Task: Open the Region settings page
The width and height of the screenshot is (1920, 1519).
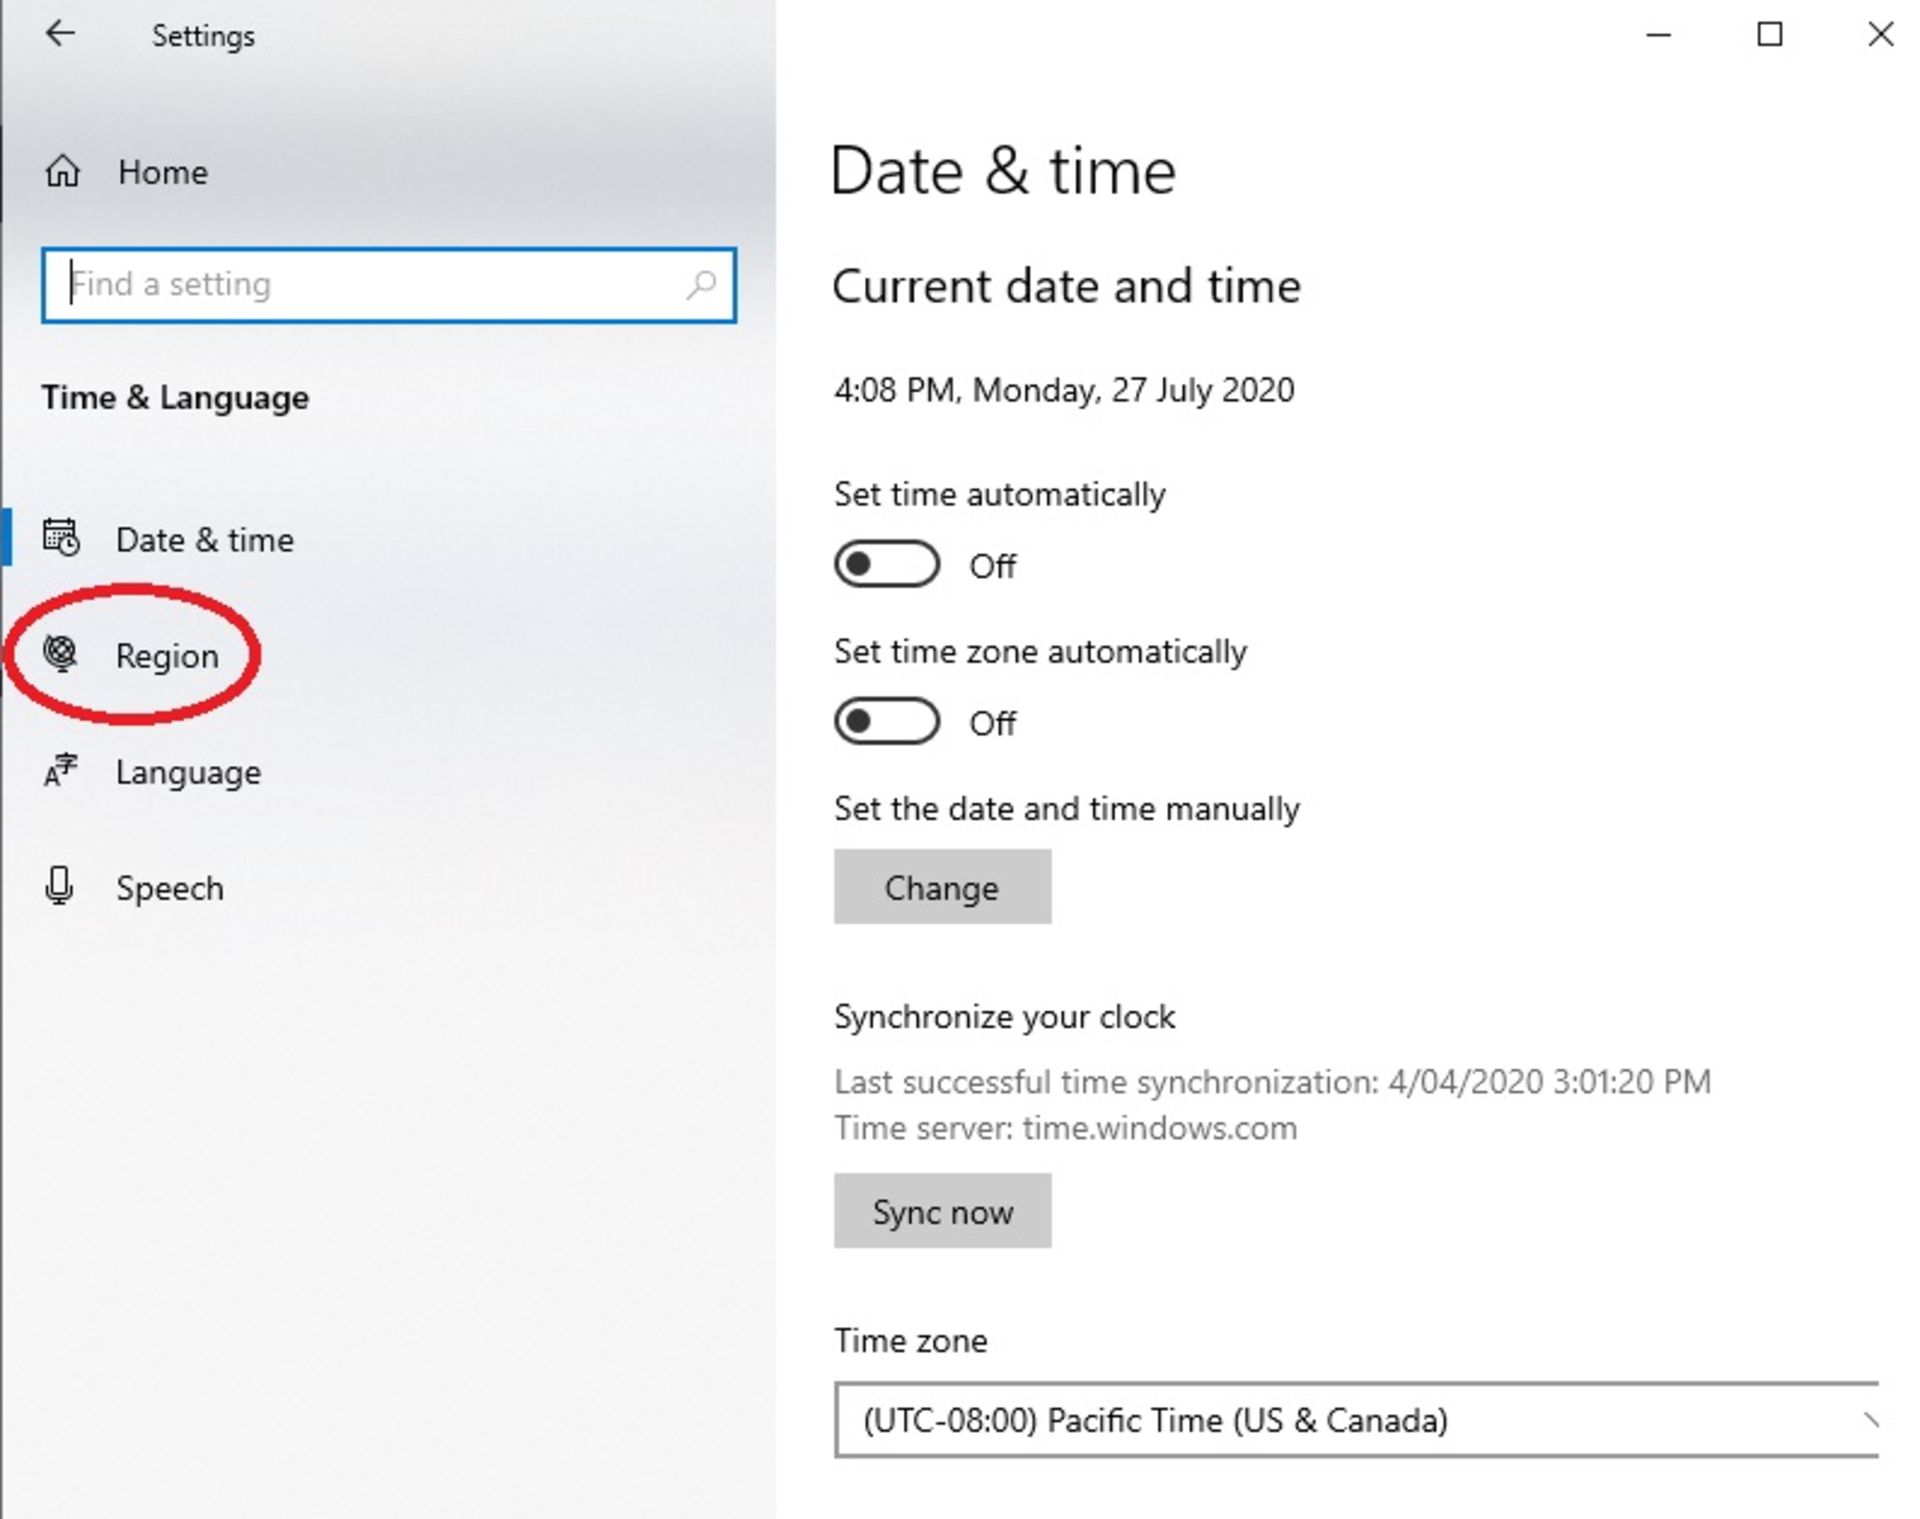Action: tap(166, 656)
